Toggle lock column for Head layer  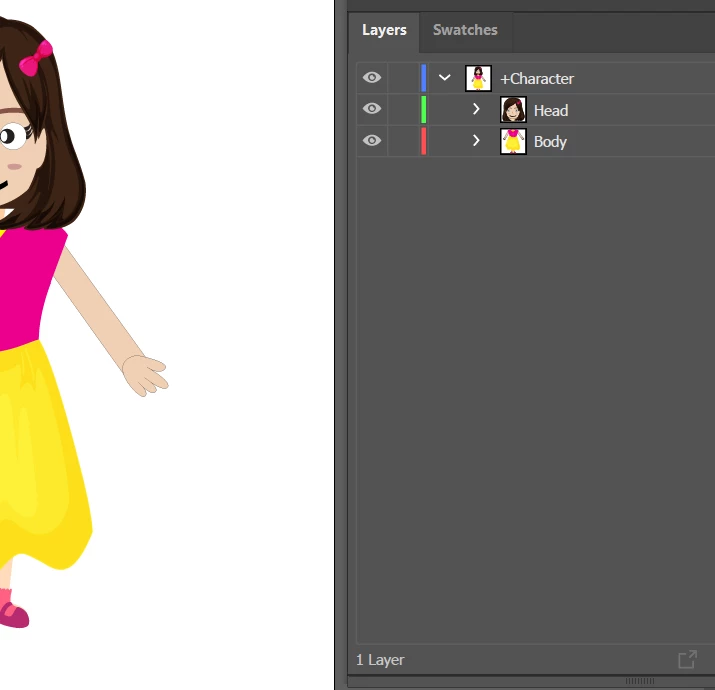pyautogui.click(x=404, y=109)
